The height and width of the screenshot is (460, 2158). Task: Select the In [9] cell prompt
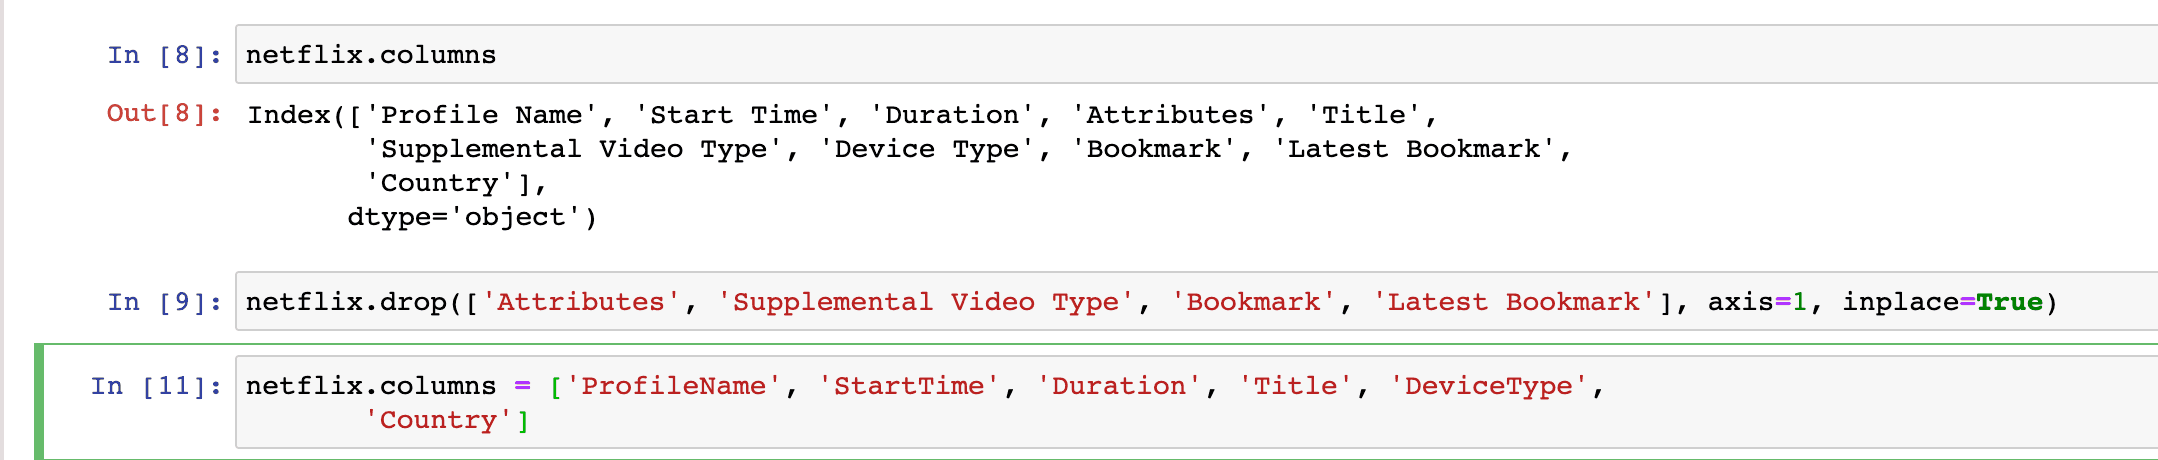(x=164, y=302)
